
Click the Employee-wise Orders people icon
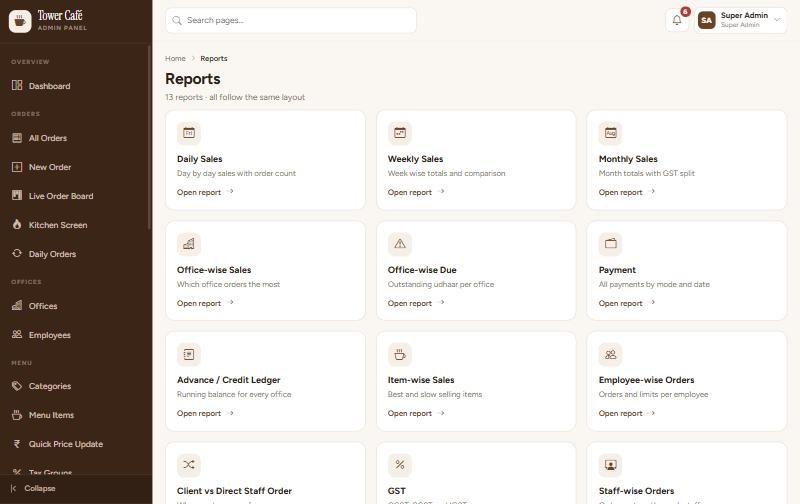(x=610, y=354)
